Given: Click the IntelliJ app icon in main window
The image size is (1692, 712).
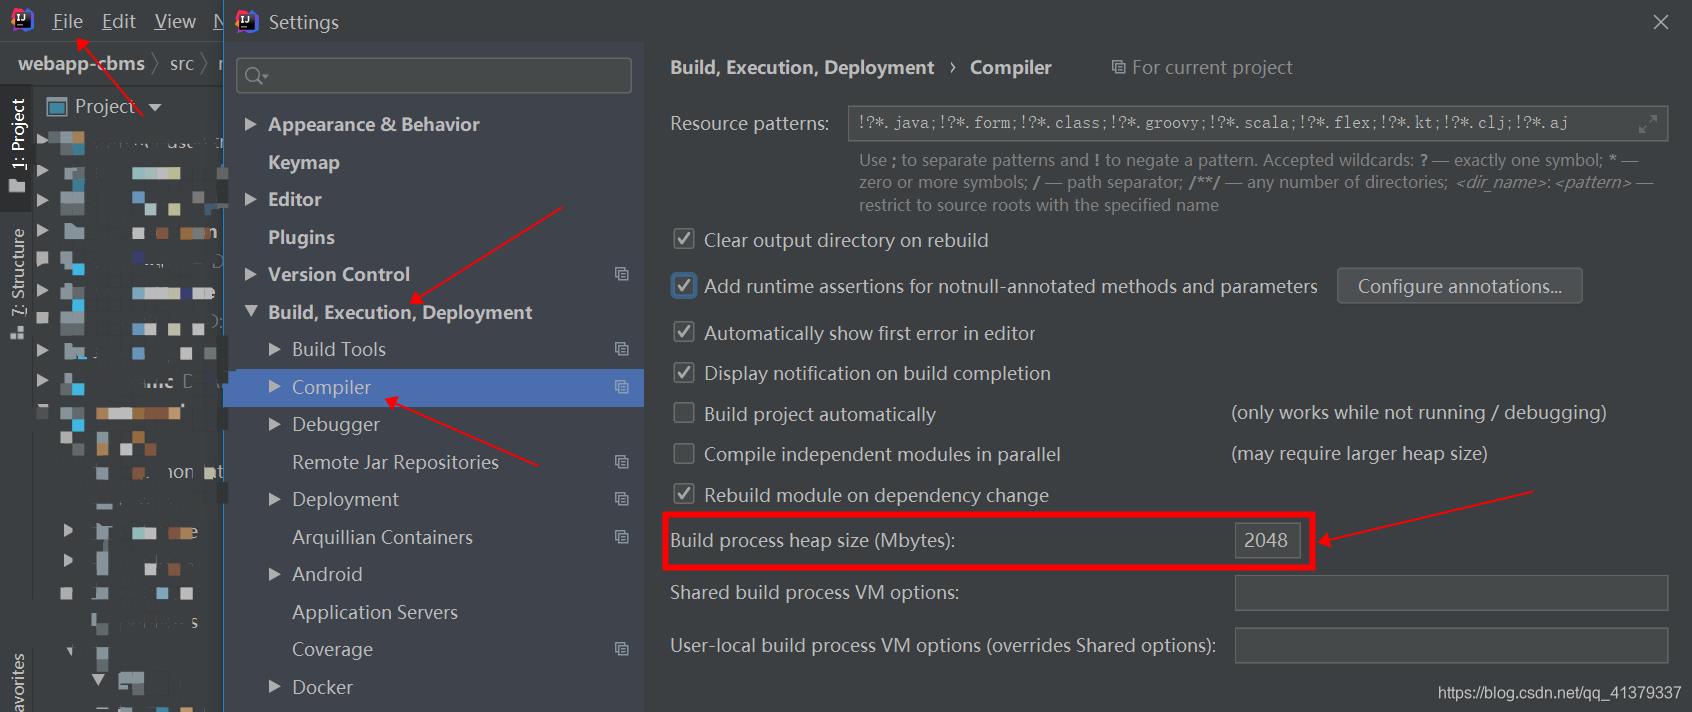Looking at the screenshot, I should [22, 20].
